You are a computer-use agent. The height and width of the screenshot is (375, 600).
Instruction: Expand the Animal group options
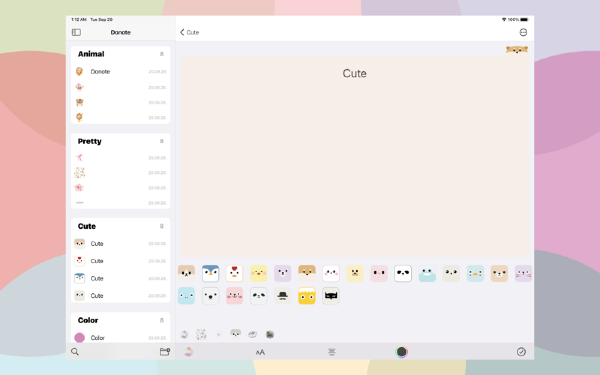161,54
